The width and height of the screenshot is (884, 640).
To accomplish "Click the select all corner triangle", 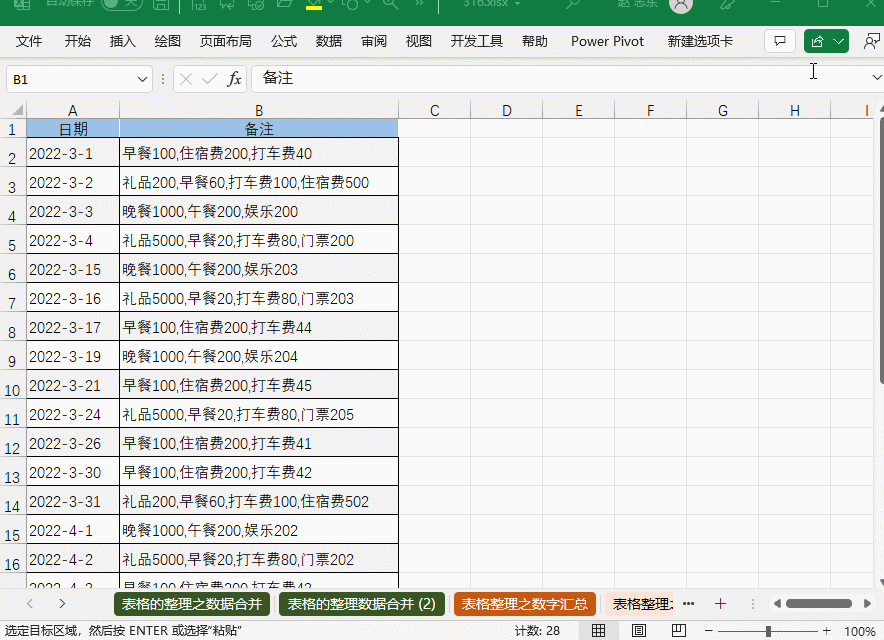I will (x=16, y=111).
